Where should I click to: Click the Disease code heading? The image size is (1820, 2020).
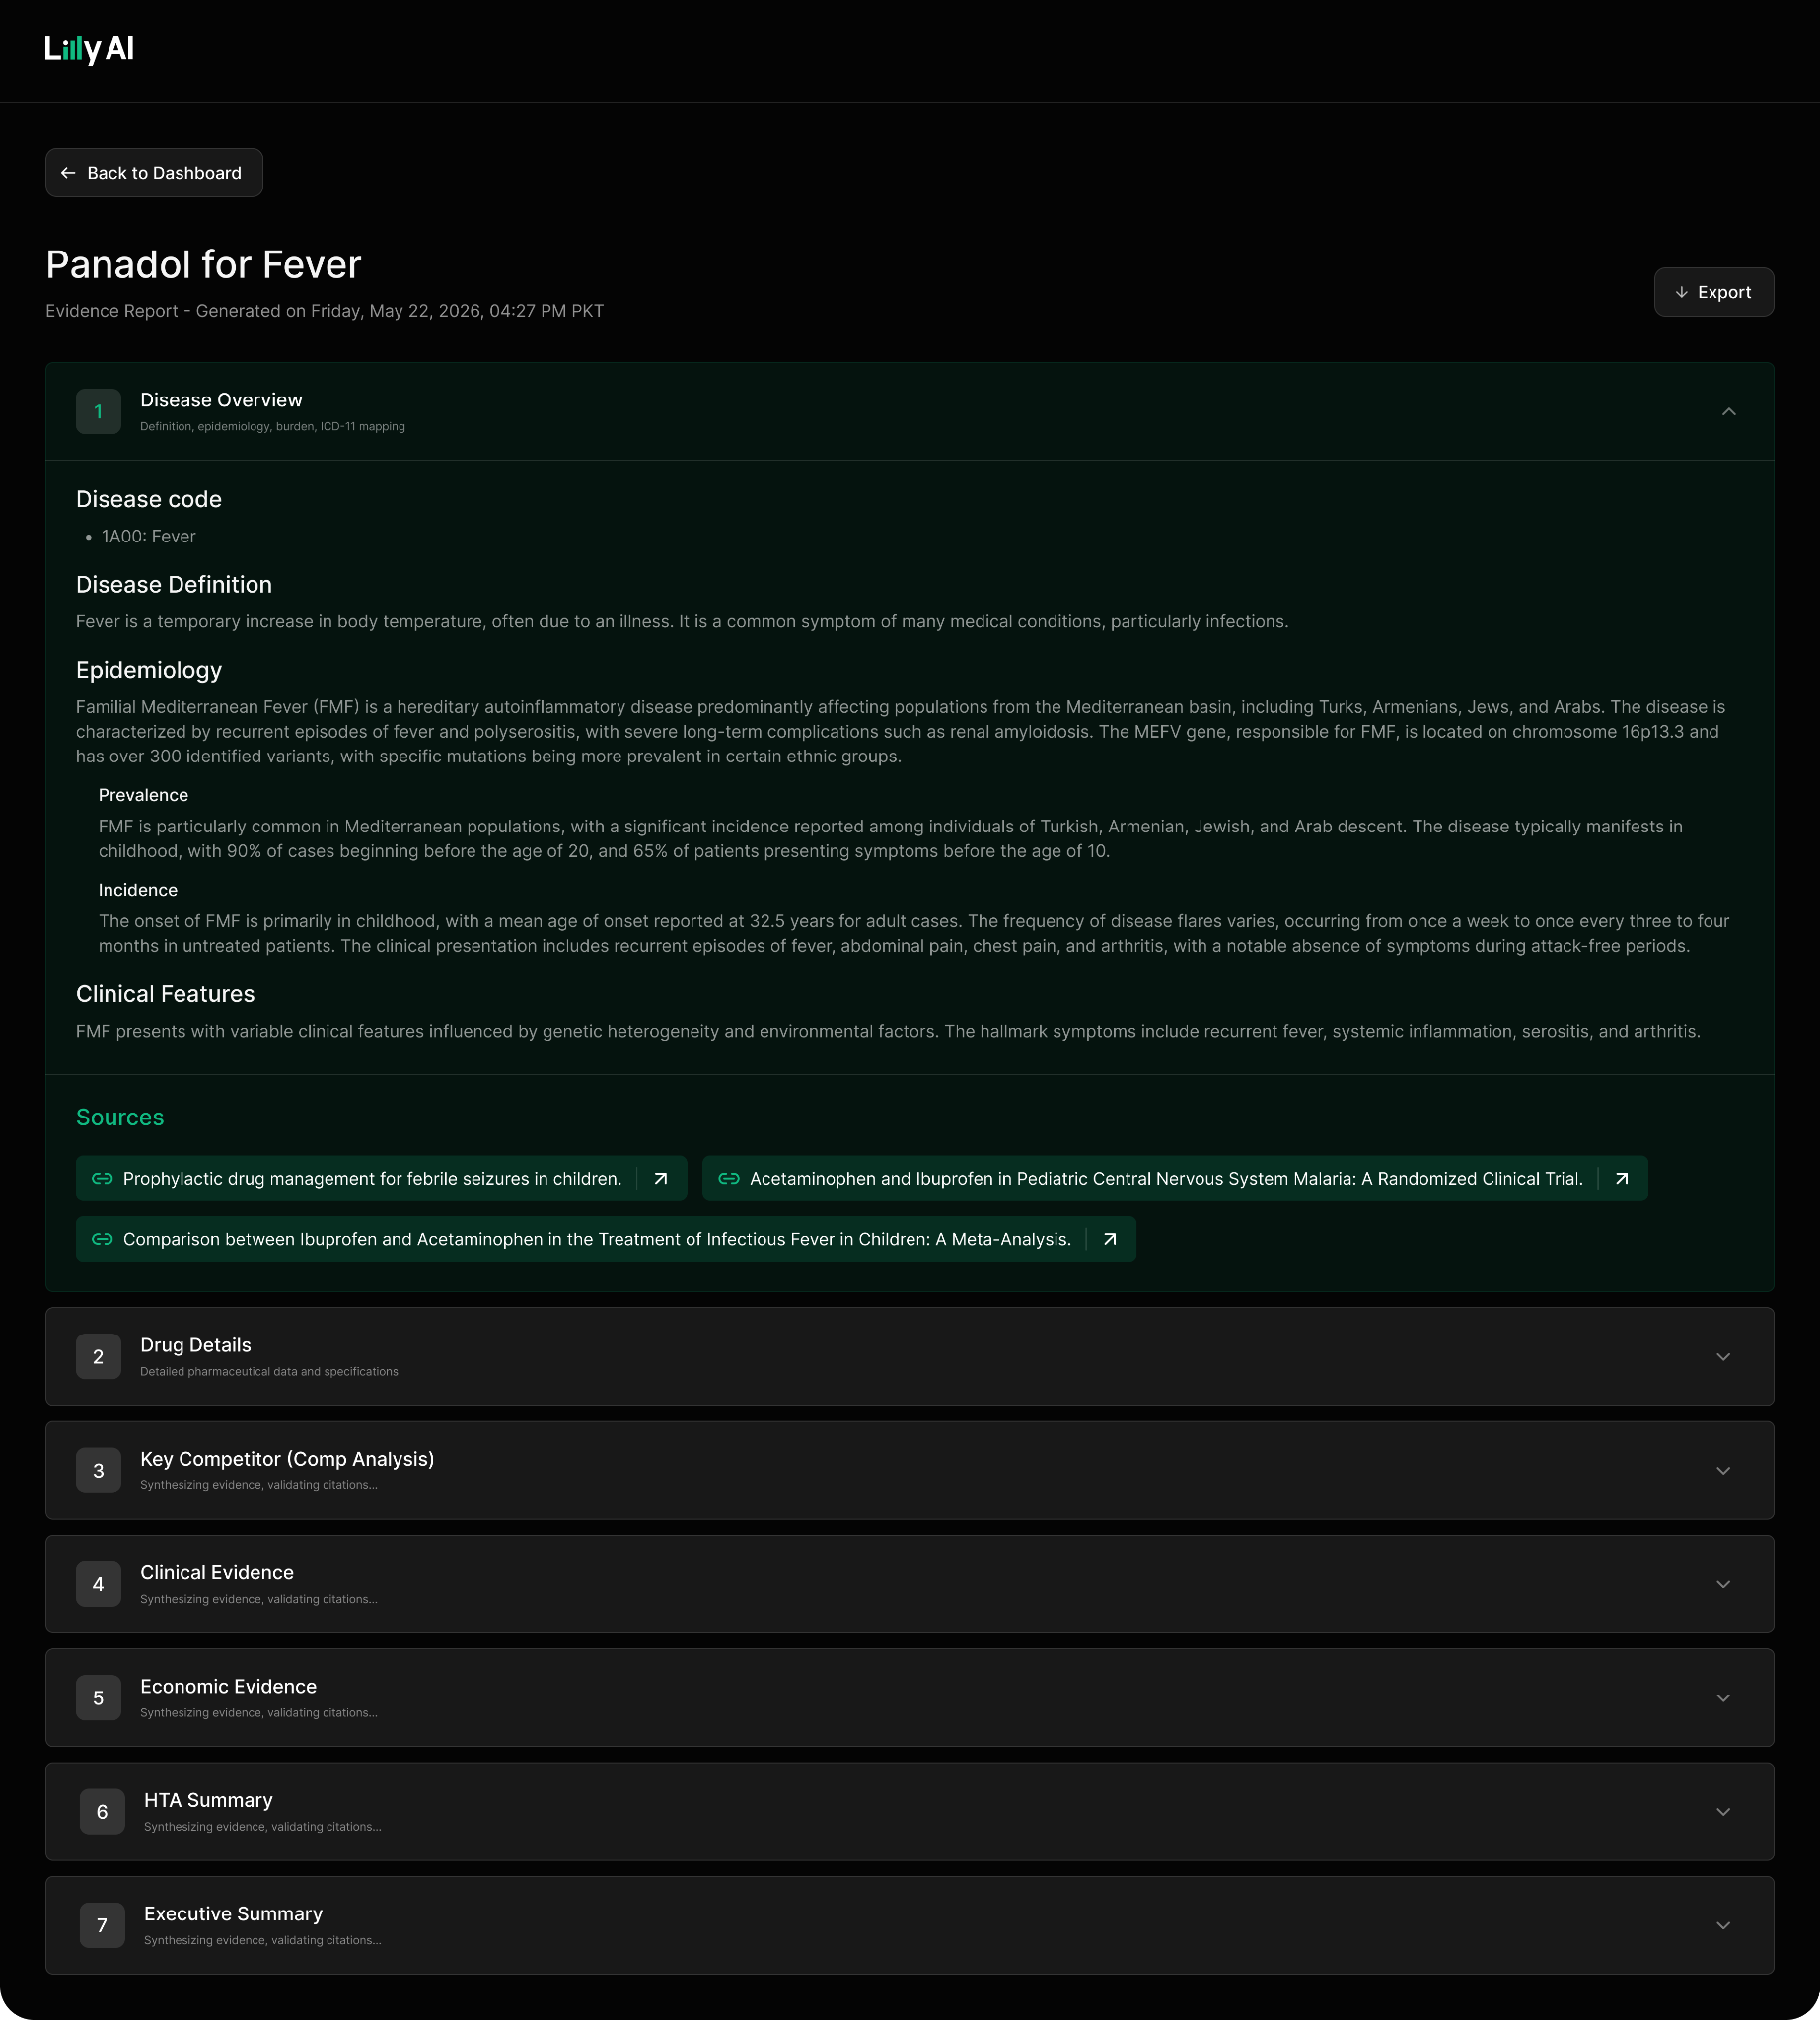149,499
